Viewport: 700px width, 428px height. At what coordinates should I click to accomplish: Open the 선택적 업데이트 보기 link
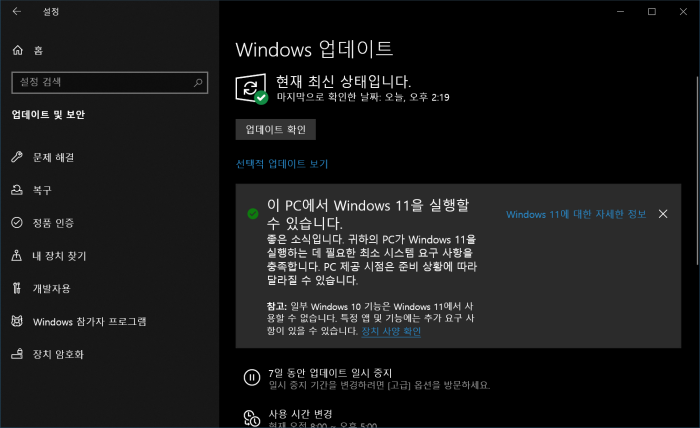point(282,164)
